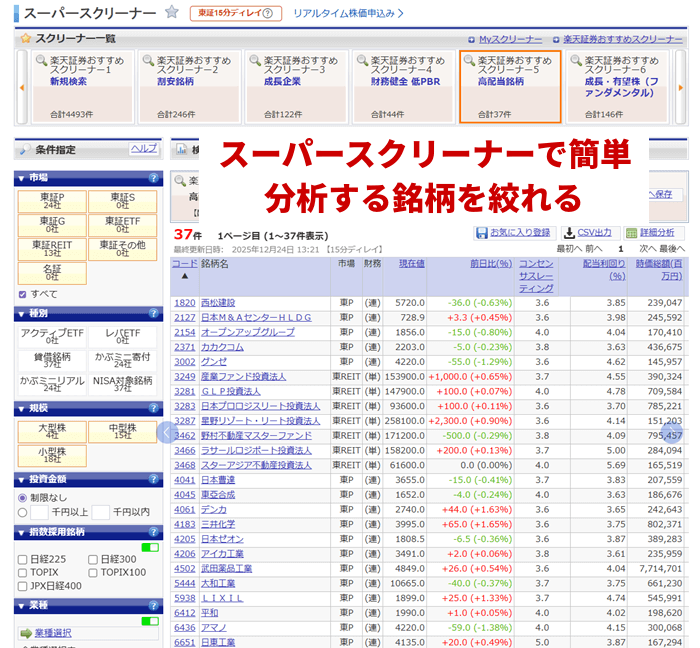This screenshot has height=648, width=700.
Task: Click the table icon for 詳細分析
Action: pos(631,233)
